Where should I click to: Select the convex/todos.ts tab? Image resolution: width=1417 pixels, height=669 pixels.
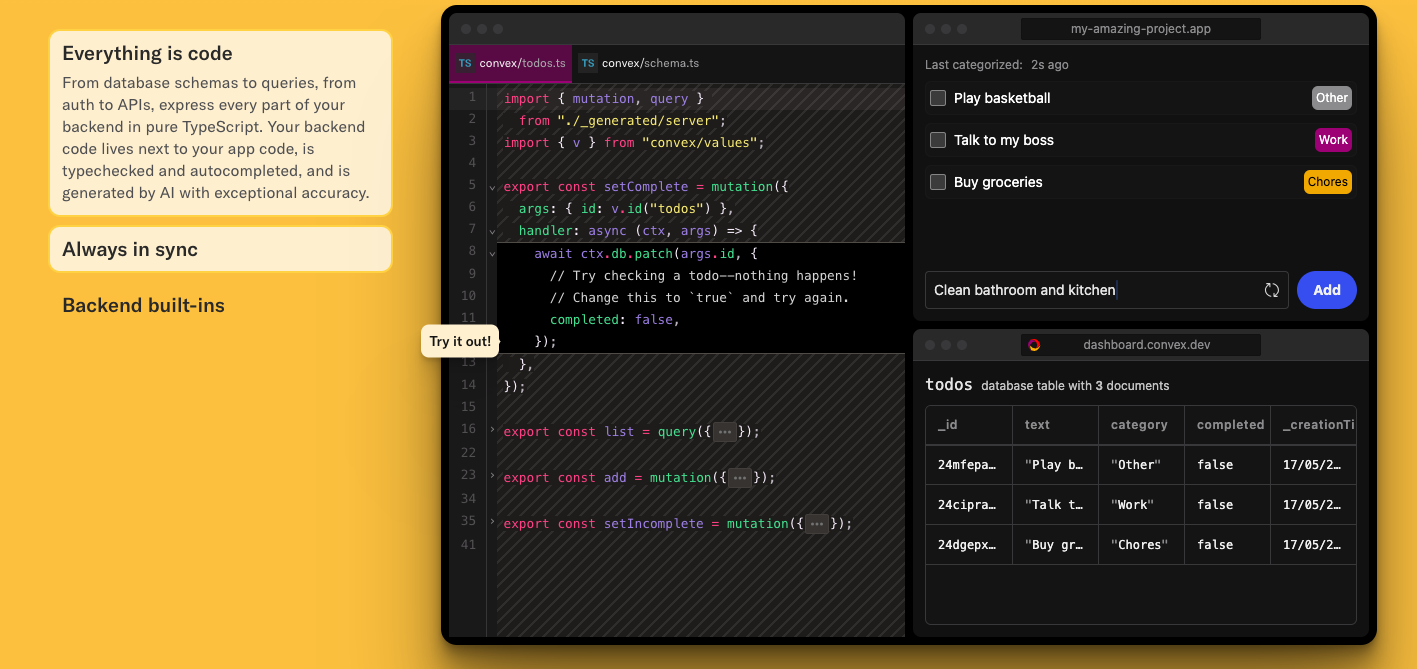520,62
